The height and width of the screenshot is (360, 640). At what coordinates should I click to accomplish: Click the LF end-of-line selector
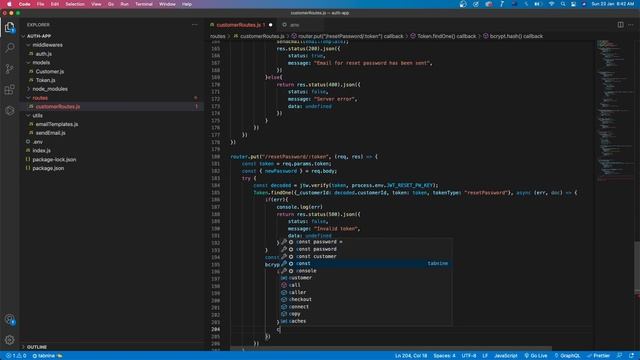click(x=485, y=356)
